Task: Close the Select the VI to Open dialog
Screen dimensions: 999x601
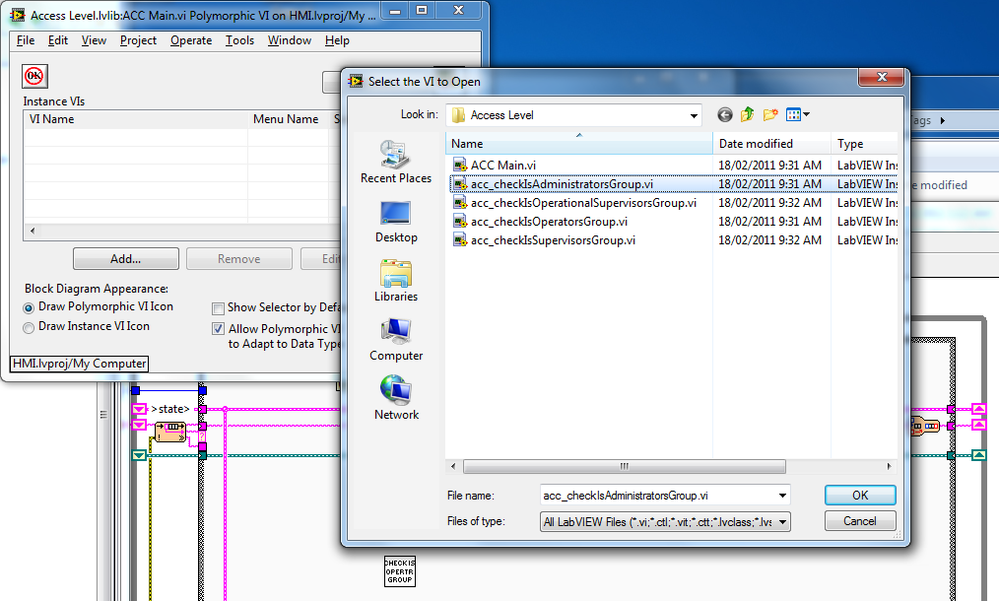Action: (x=882, y=76)
